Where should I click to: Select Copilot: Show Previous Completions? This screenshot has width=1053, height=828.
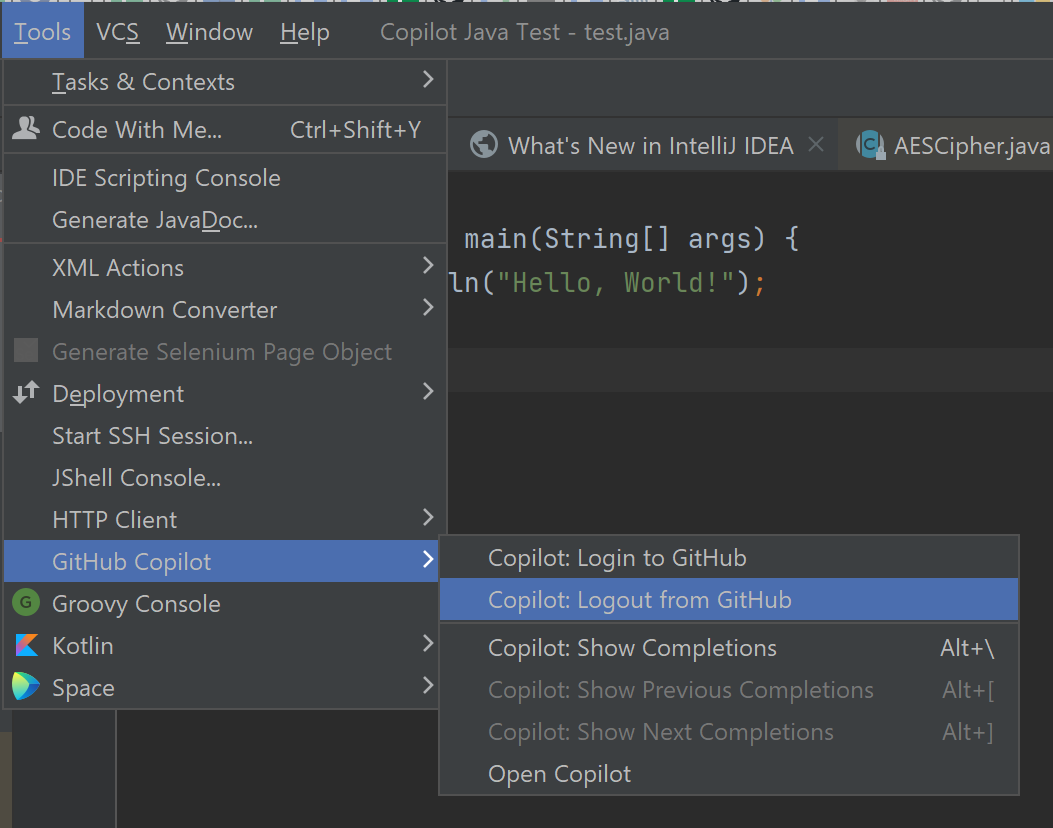(729, 690)
